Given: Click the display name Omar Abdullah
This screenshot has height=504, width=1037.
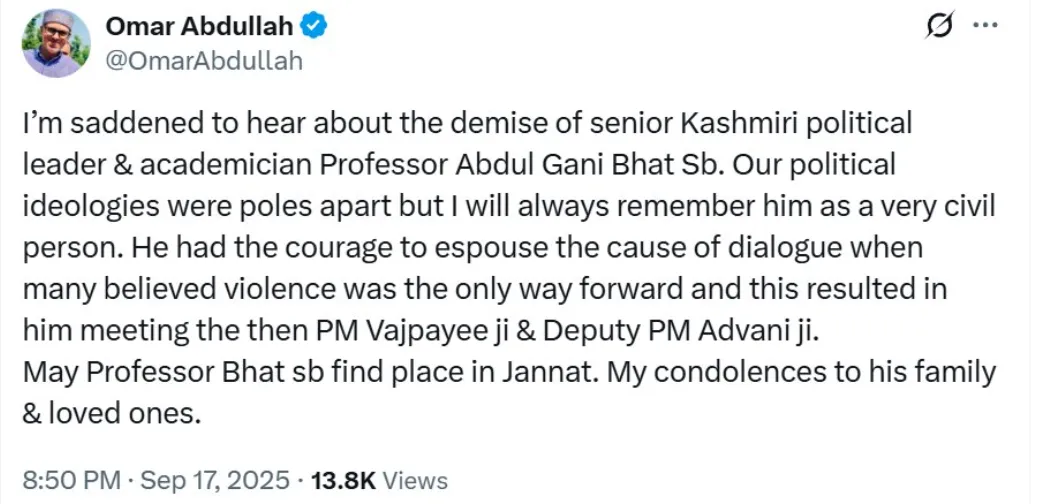Looking at the screenshot, I should point(203,29).
